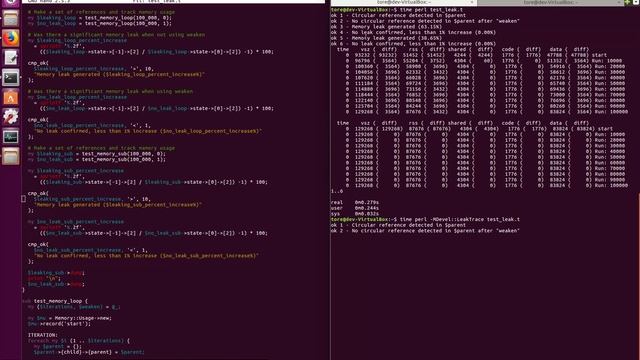Open System Monitor from the dock
Image resolution: width=640 pixels, height=360 pixels.
pyautogui.click(x=11, y=136)
